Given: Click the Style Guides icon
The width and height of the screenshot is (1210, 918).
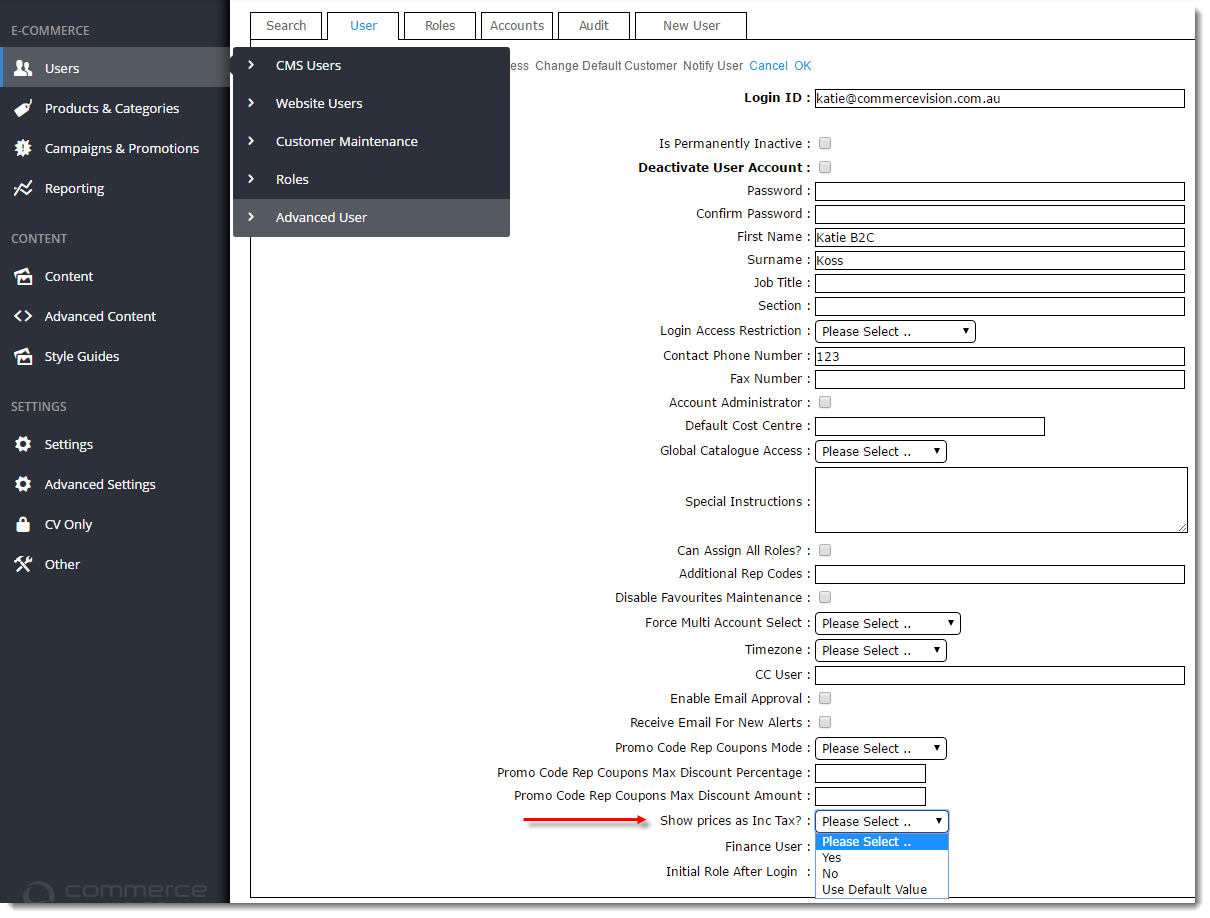Looking at the screenshot, I should 23,356.
